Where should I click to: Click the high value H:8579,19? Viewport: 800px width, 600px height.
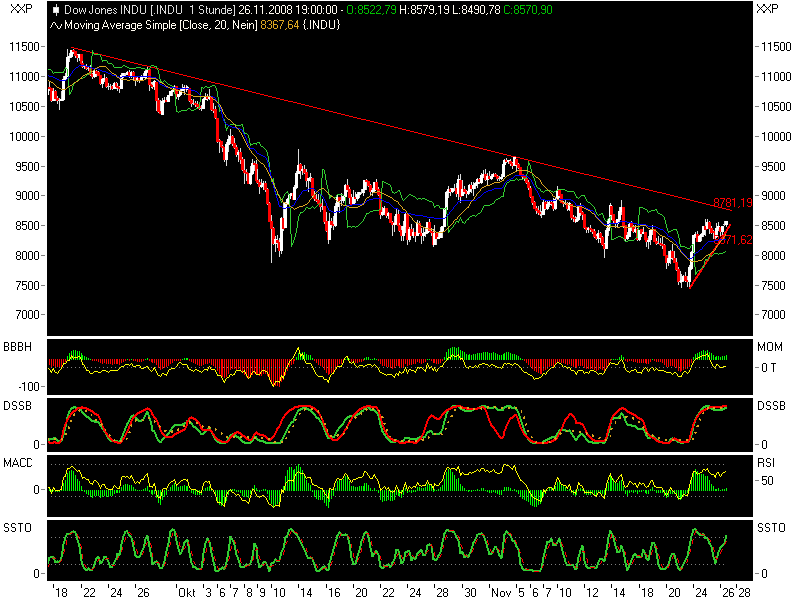(x=423, y=10)
